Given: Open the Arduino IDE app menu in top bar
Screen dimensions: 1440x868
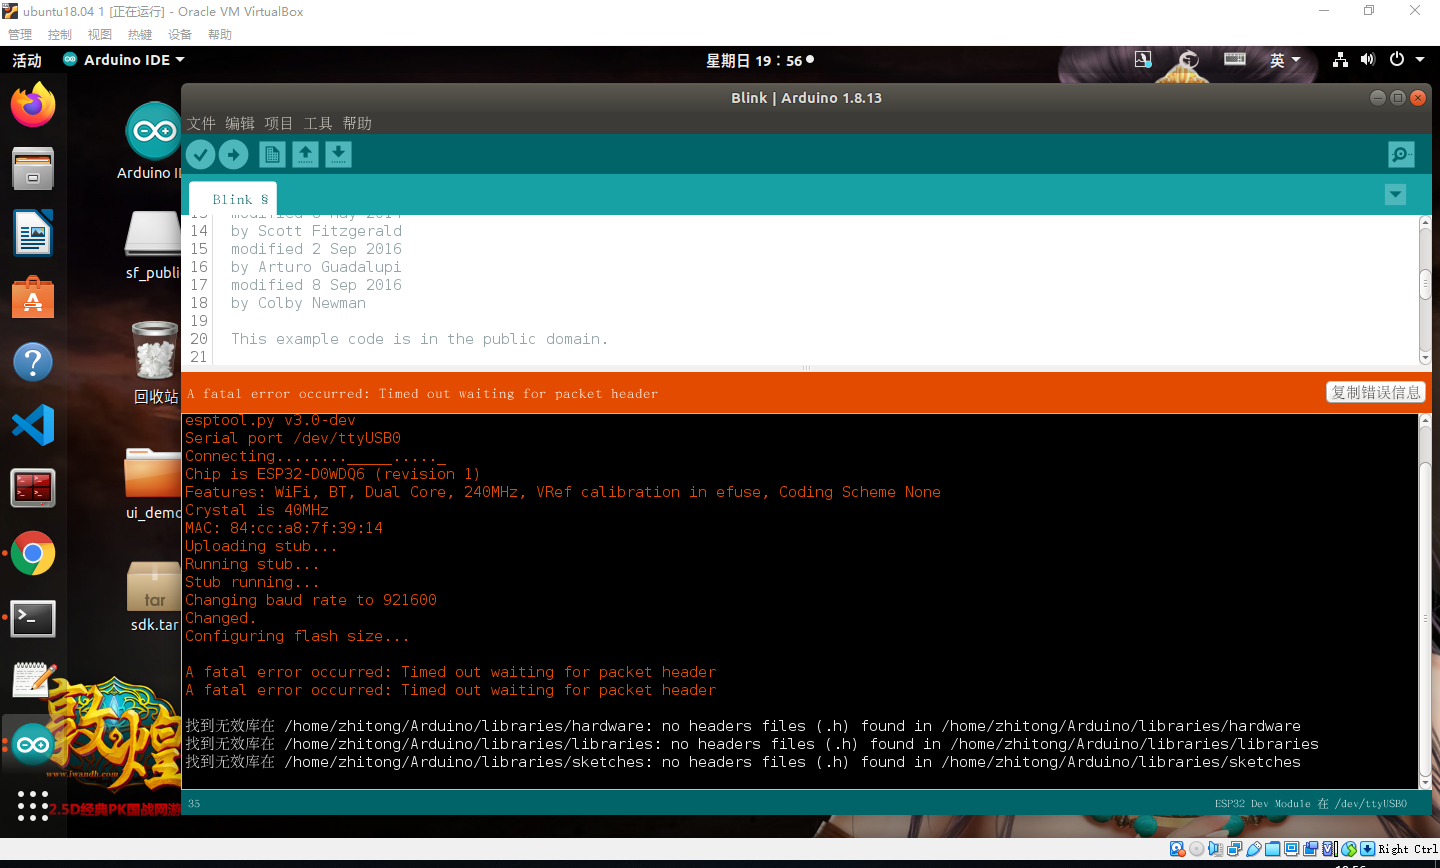Looking at the screenshot, I should [x=124, y=60].
